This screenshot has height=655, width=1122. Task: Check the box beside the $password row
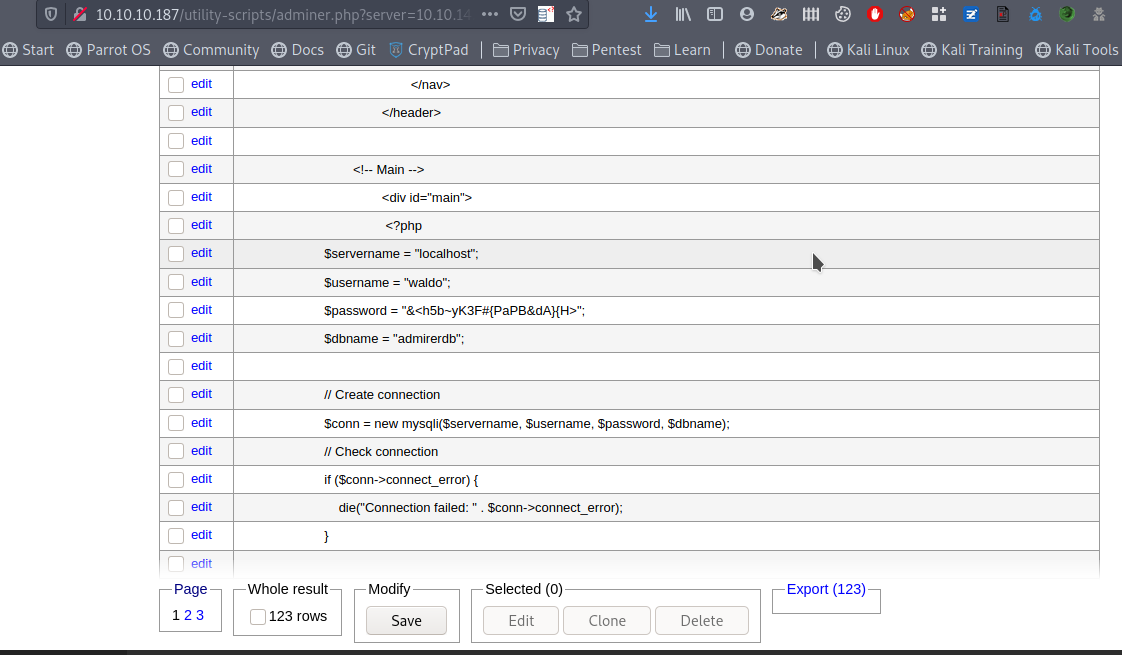pyautogui.click(x=176, y=310)
